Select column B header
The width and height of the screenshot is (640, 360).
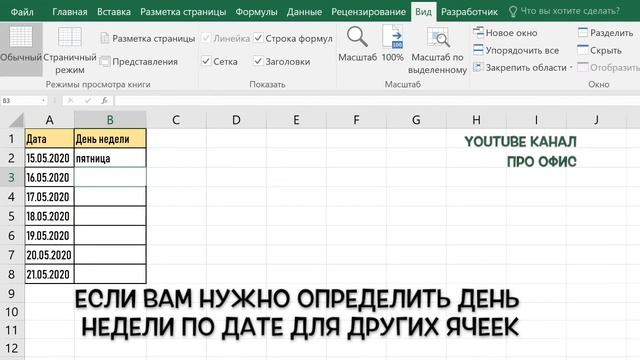[x=110, y=120]
